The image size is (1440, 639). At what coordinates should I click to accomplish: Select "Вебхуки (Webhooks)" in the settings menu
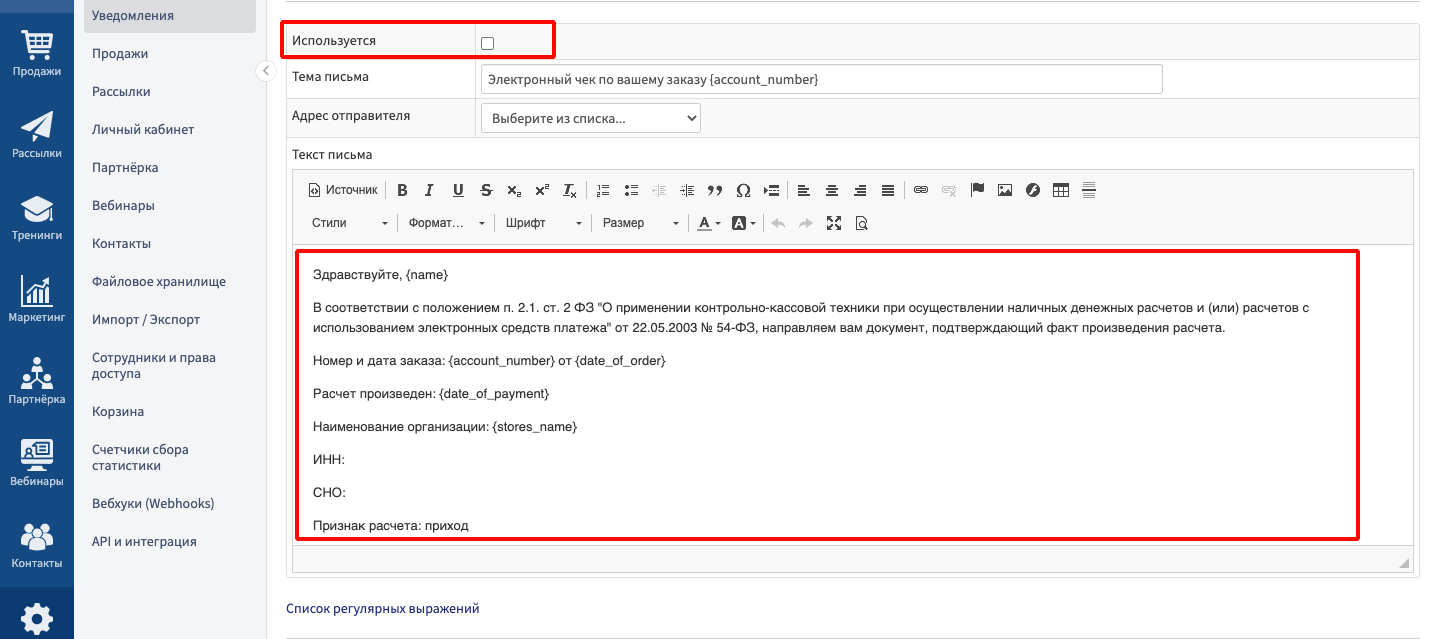(153, 503)
